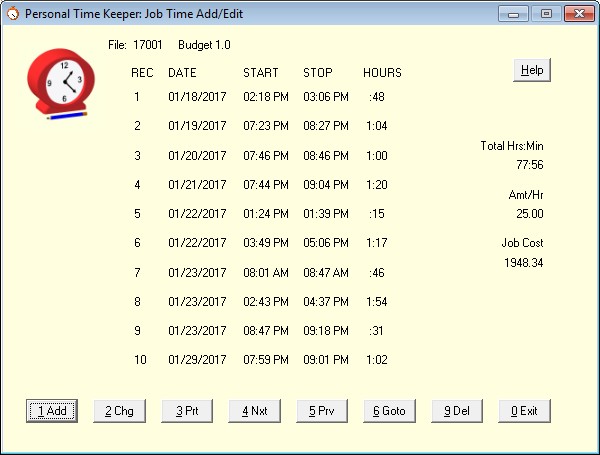Click hours value :46
This screenshot has width=600, height=455.
coord(377,273)
